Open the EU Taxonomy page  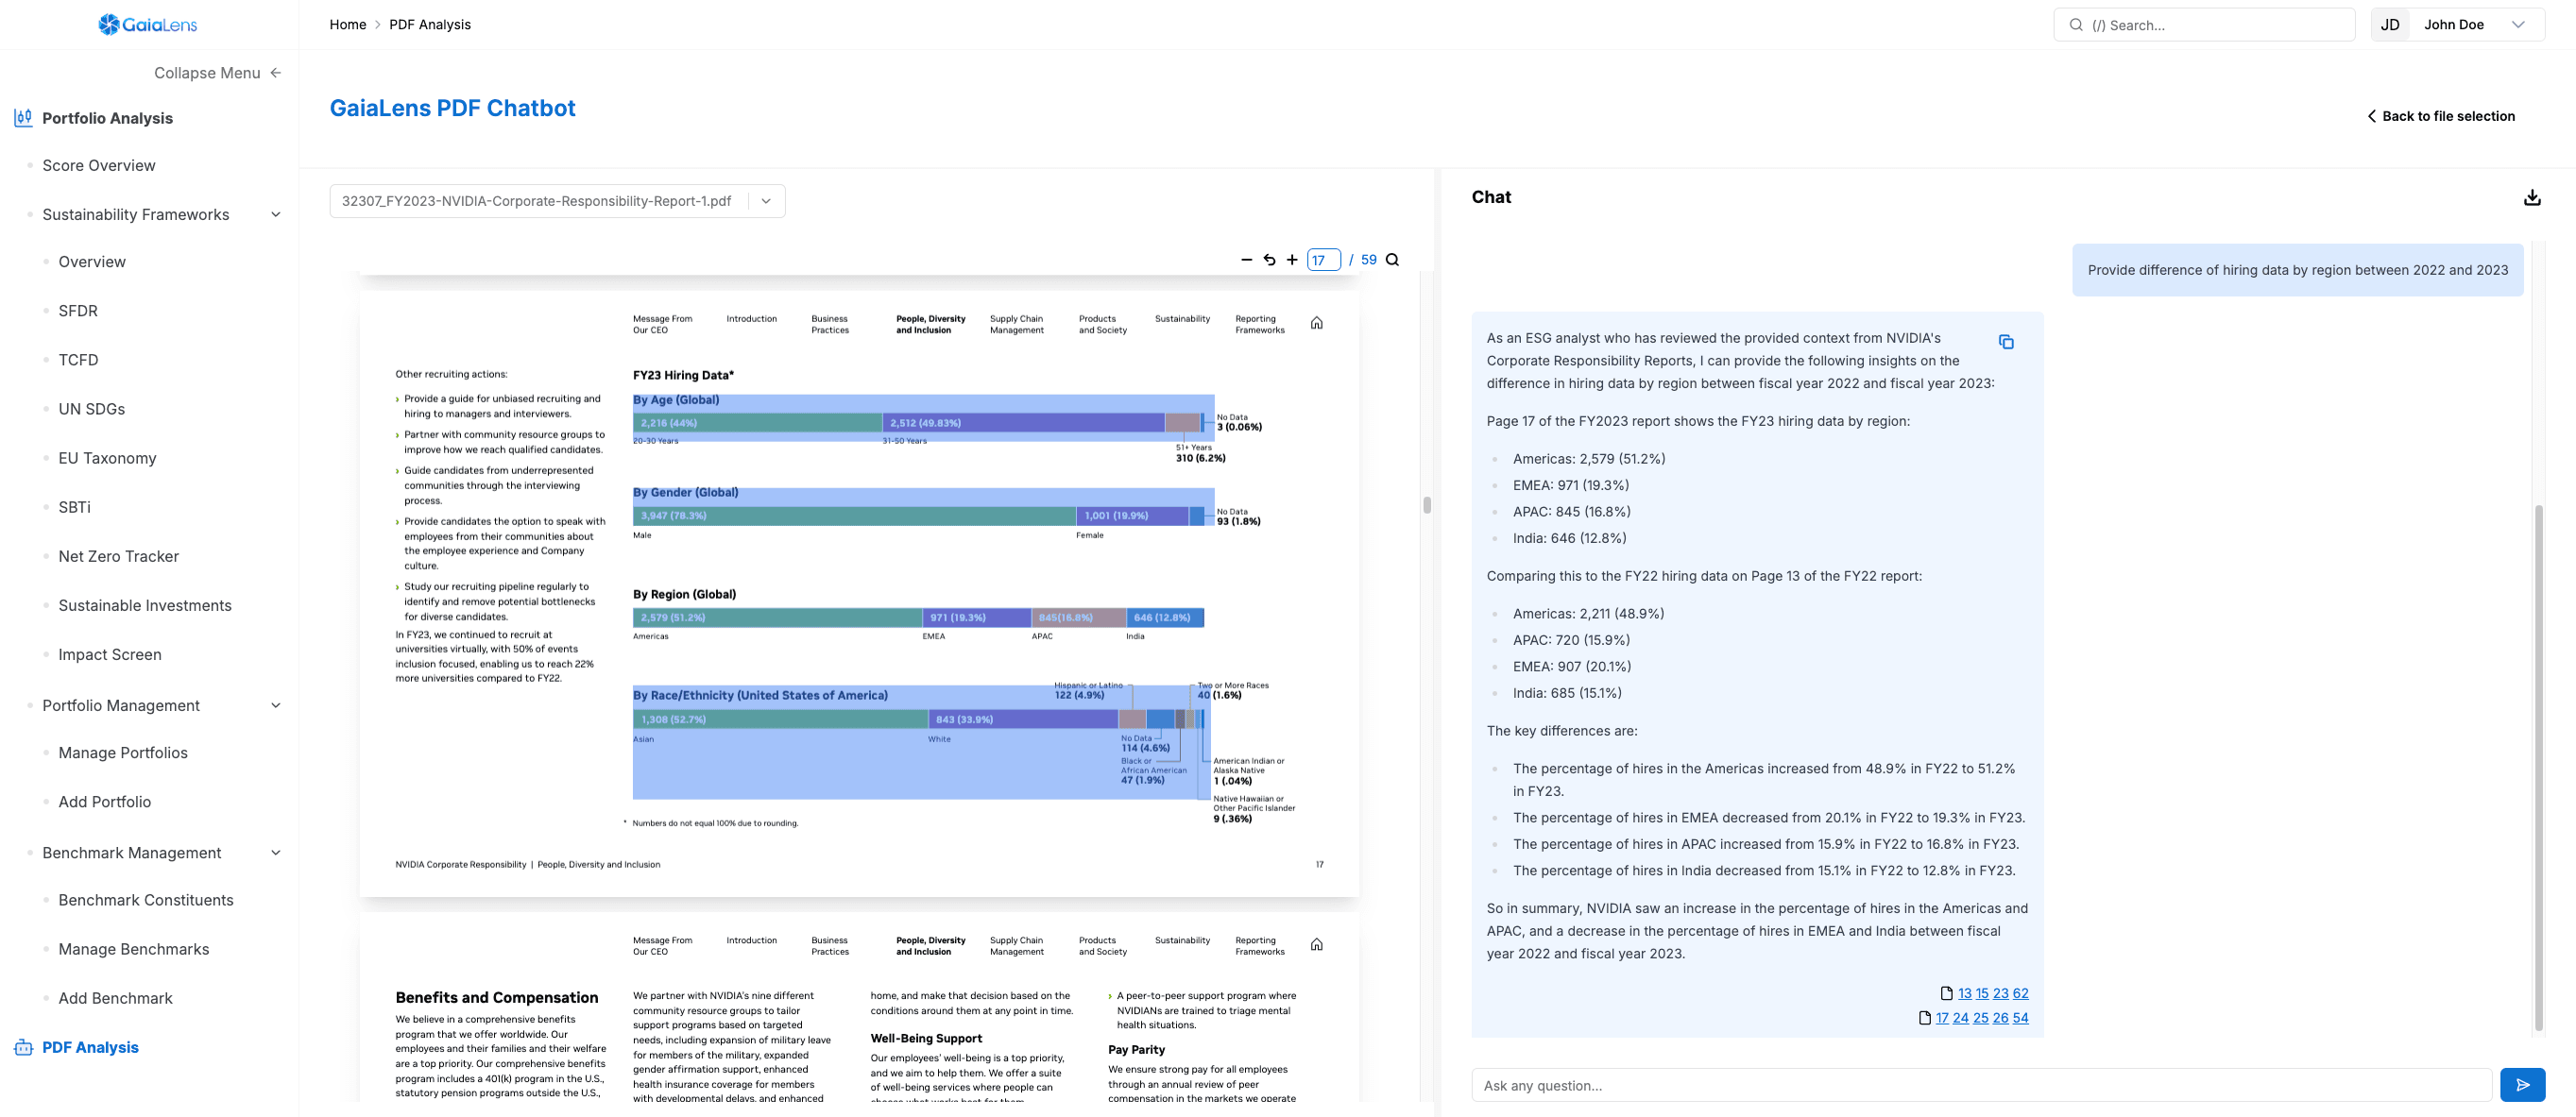[107, 458]
